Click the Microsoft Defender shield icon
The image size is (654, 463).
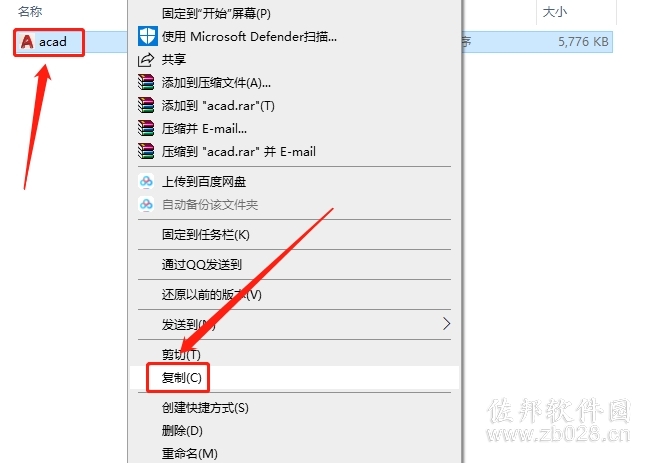pyautogui.click(x=147, y=36)
